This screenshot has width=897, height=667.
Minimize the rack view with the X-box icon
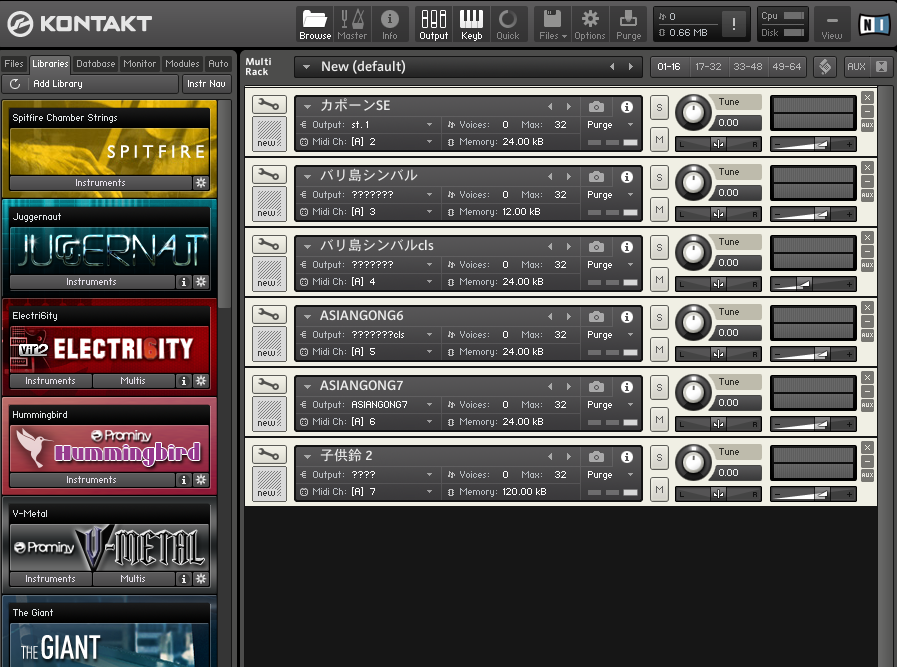pos(882,67)
